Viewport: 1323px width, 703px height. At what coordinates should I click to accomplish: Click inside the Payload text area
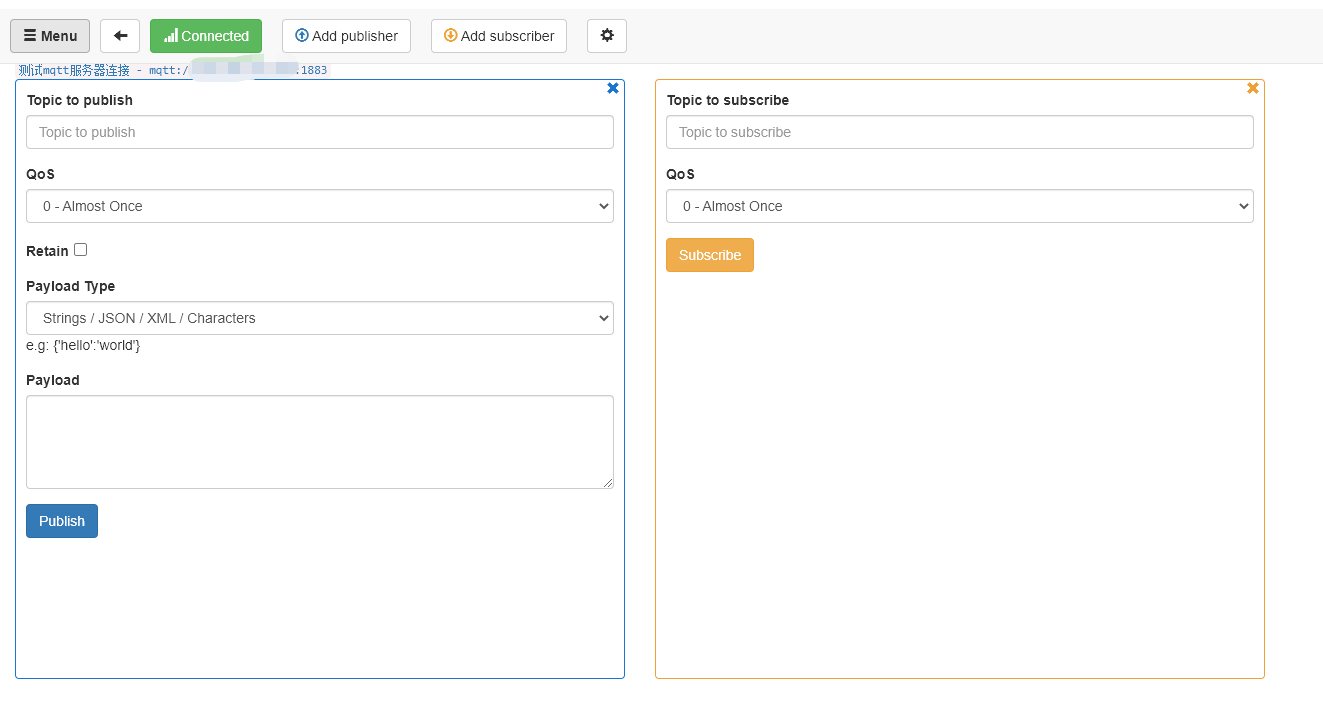pos(320,442)
